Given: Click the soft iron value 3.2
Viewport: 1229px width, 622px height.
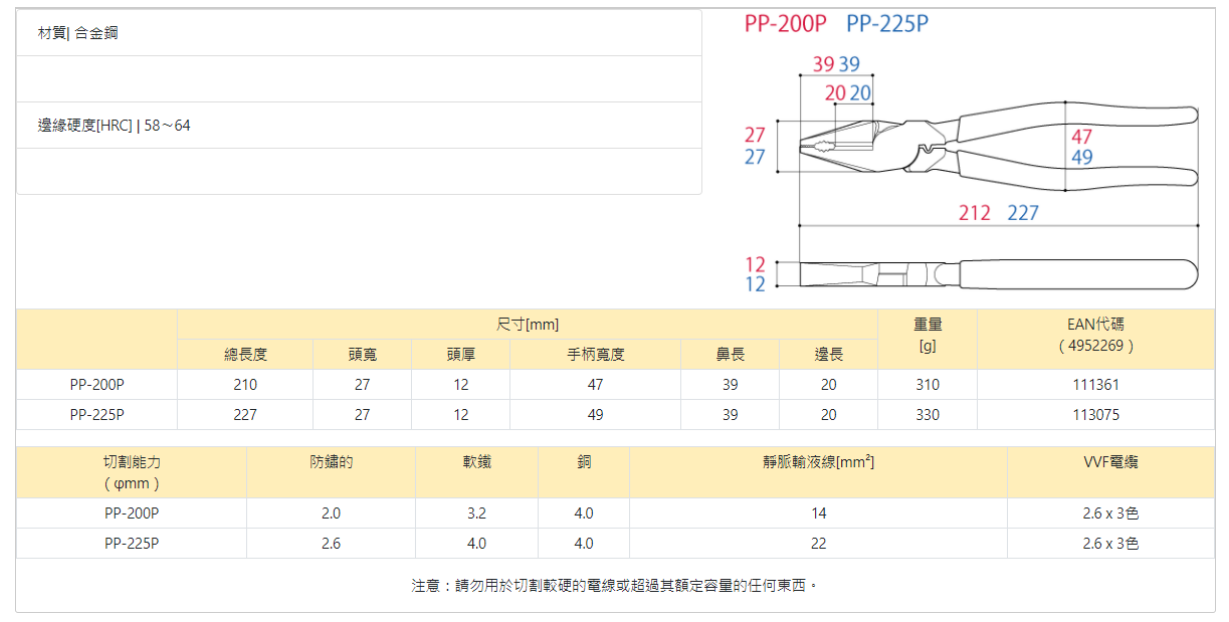Looking at the screenshot, I should [476, 513].
